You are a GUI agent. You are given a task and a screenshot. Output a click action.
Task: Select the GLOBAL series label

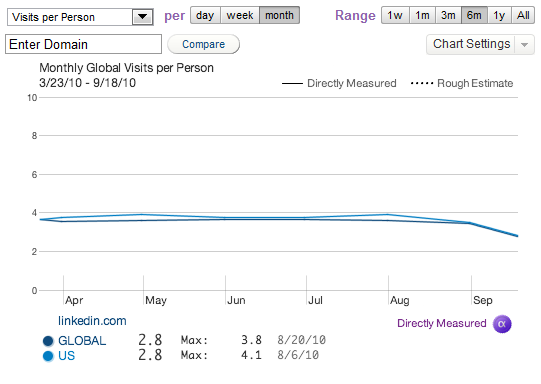click(x=82, y=341)
